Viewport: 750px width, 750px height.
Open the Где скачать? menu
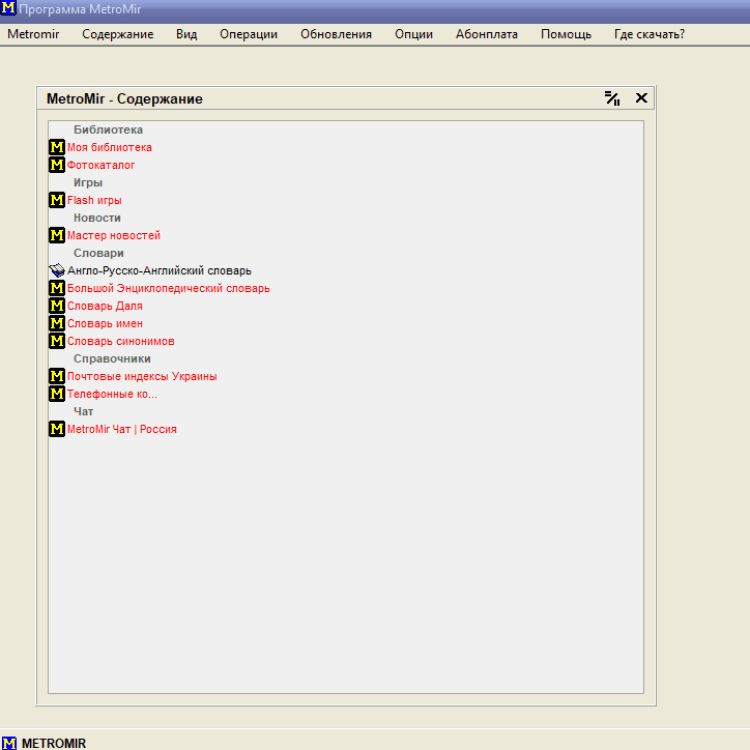click(x=650, y=34)
